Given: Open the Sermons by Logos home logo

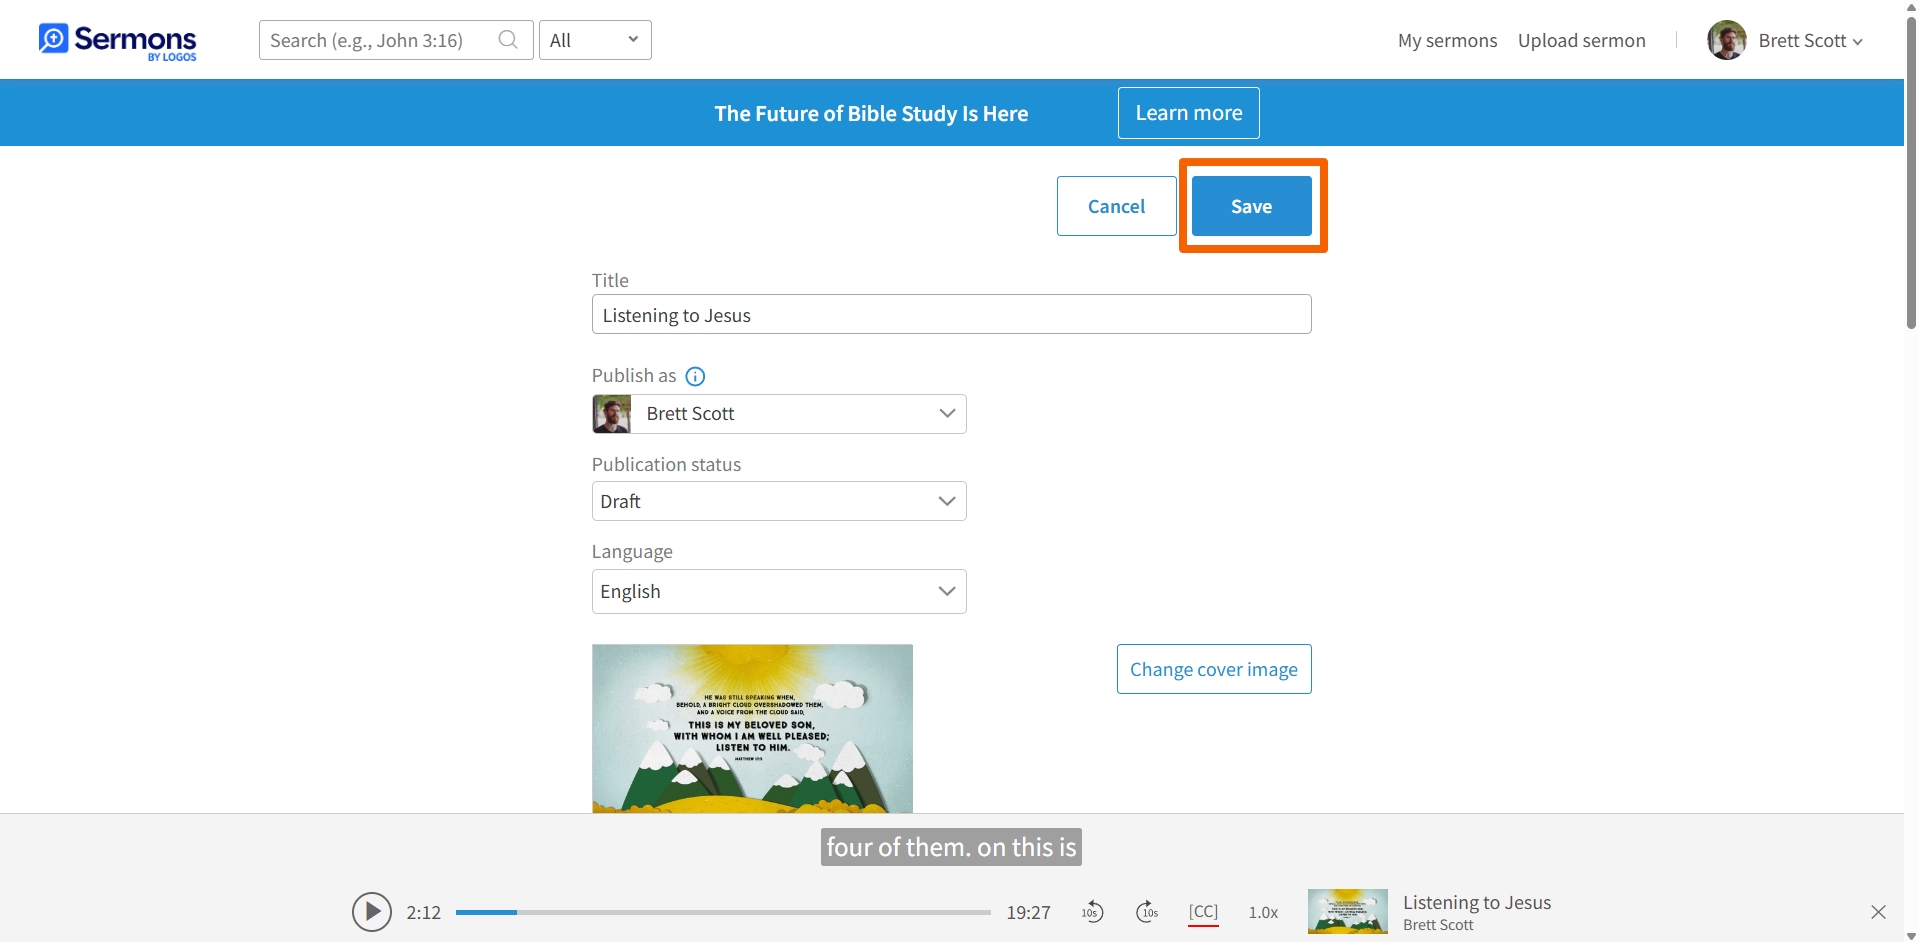Looking at the screenshot, I should point(118,41).
